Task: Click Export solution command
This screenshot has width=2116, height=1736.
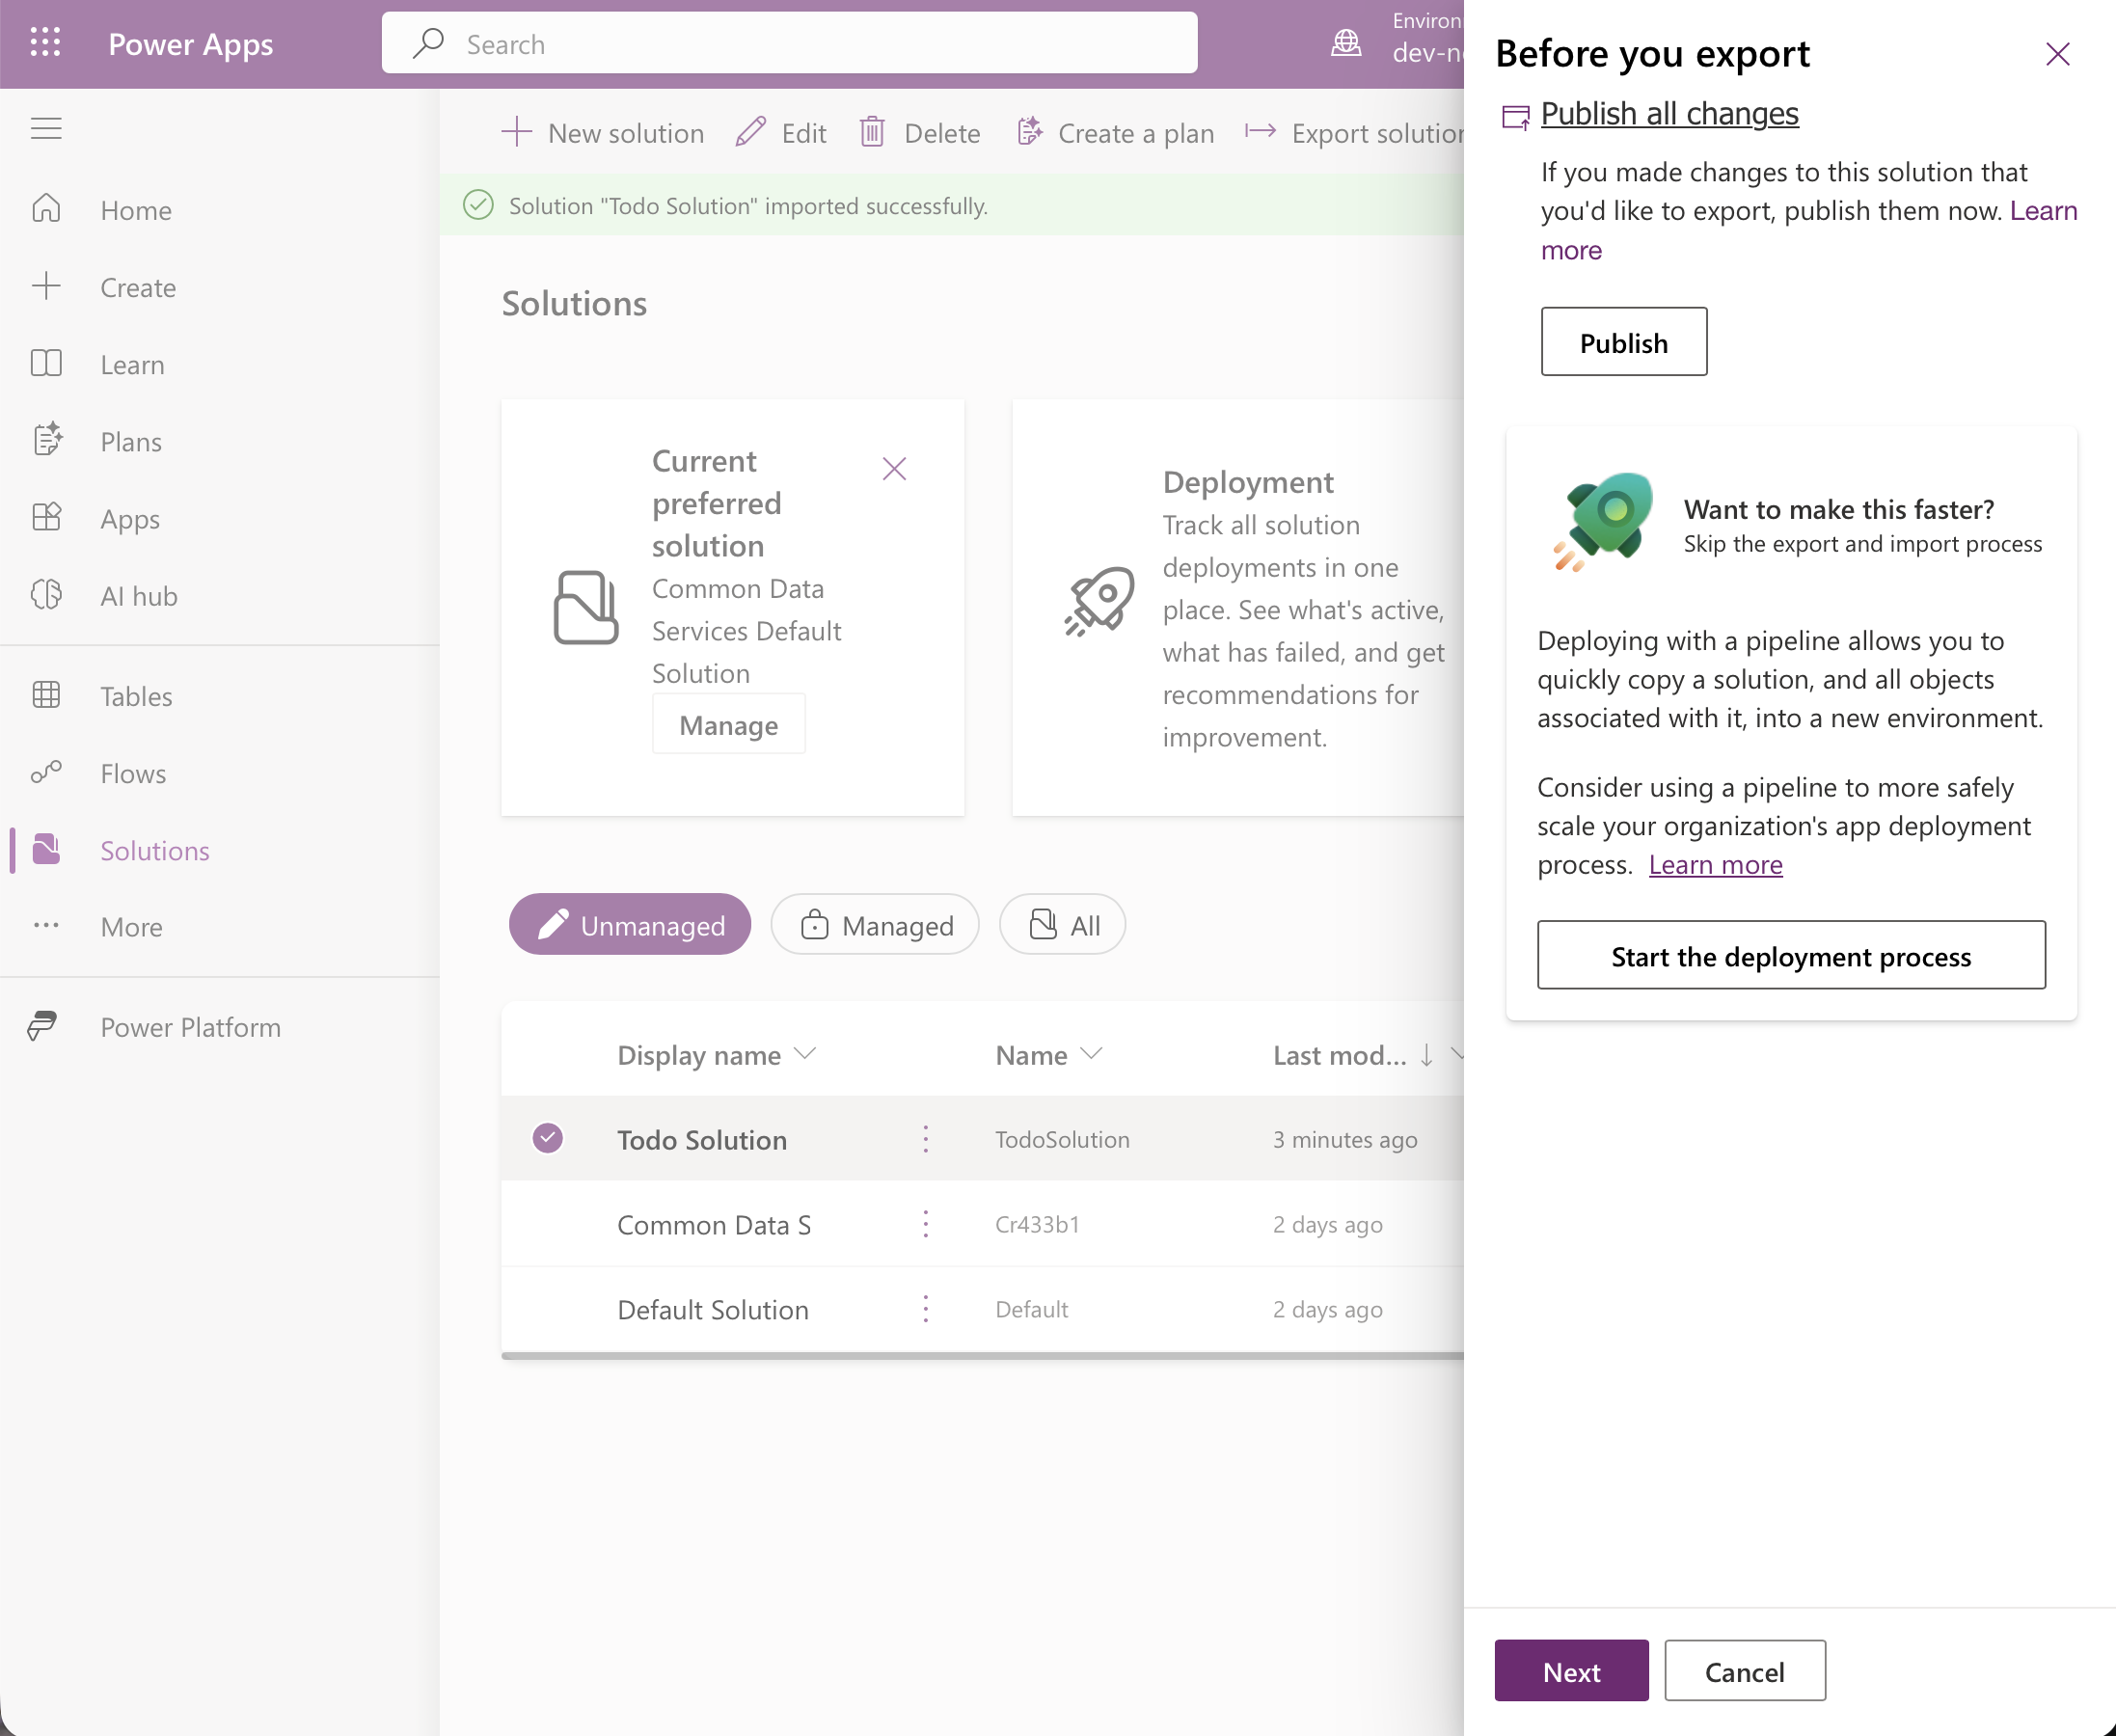Action: 1355,133
